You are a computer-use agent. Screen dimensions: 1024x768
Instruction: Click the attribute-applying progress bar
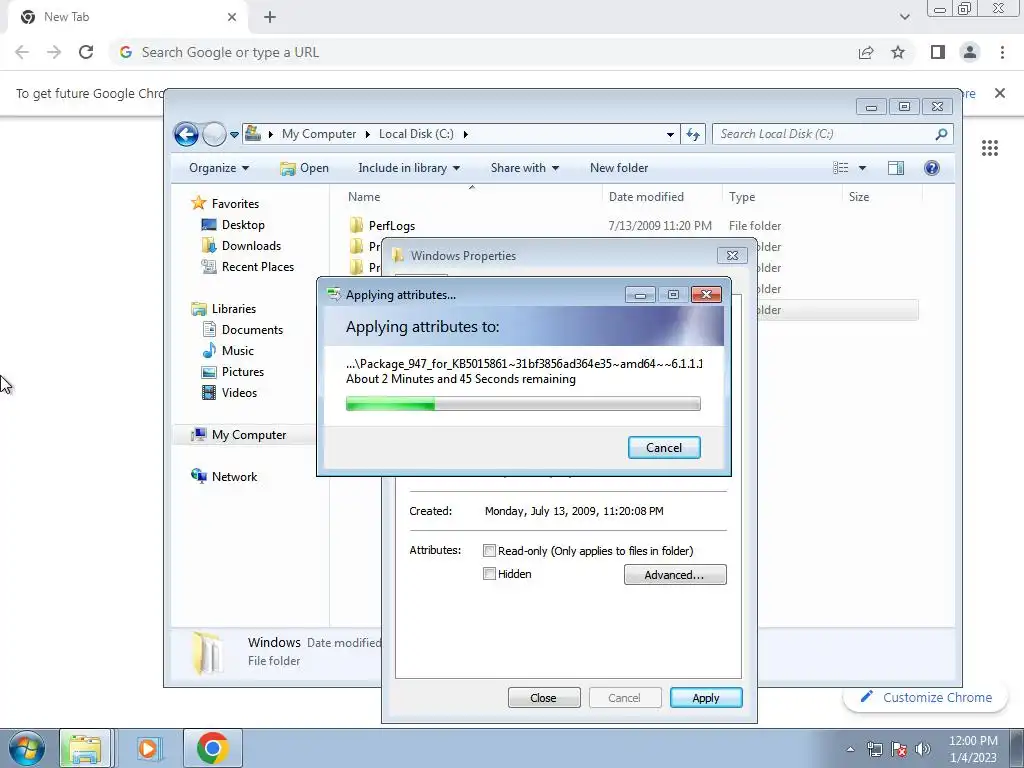[x=523, y=404]
